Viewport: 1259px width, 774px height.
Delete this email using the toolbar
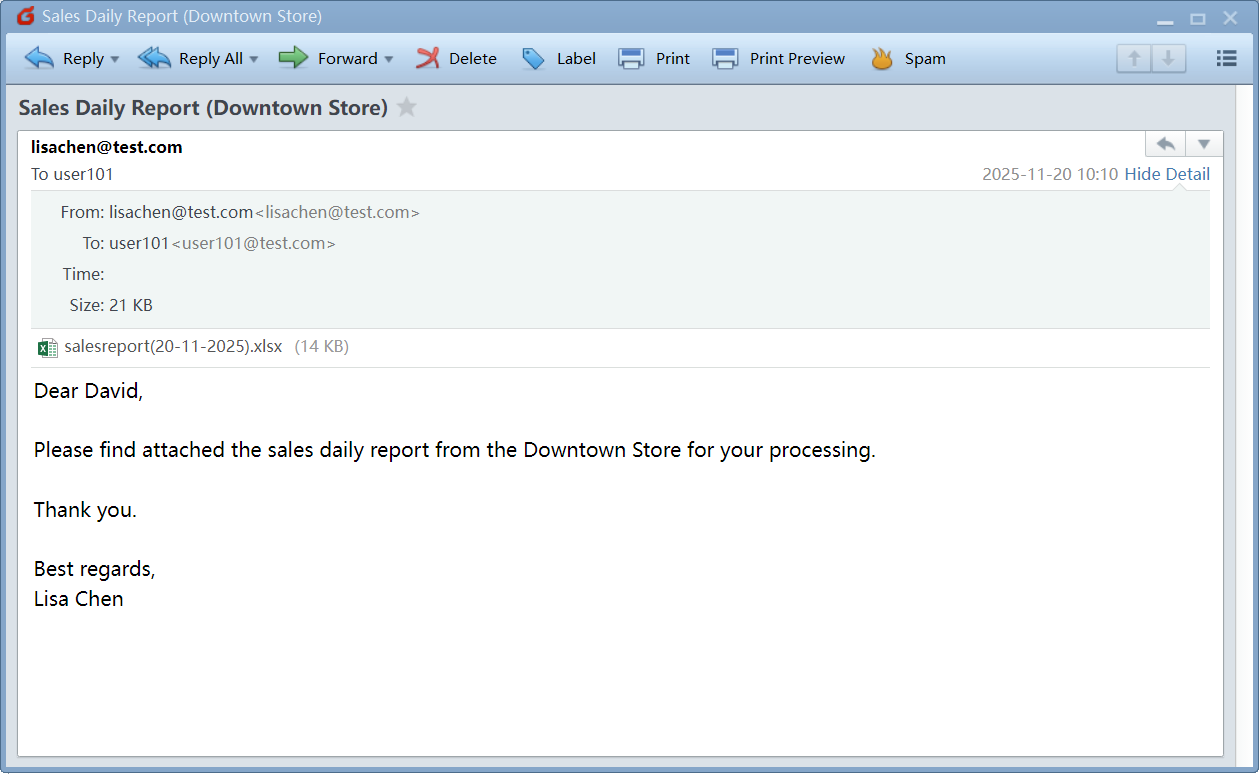coord(457,58)
